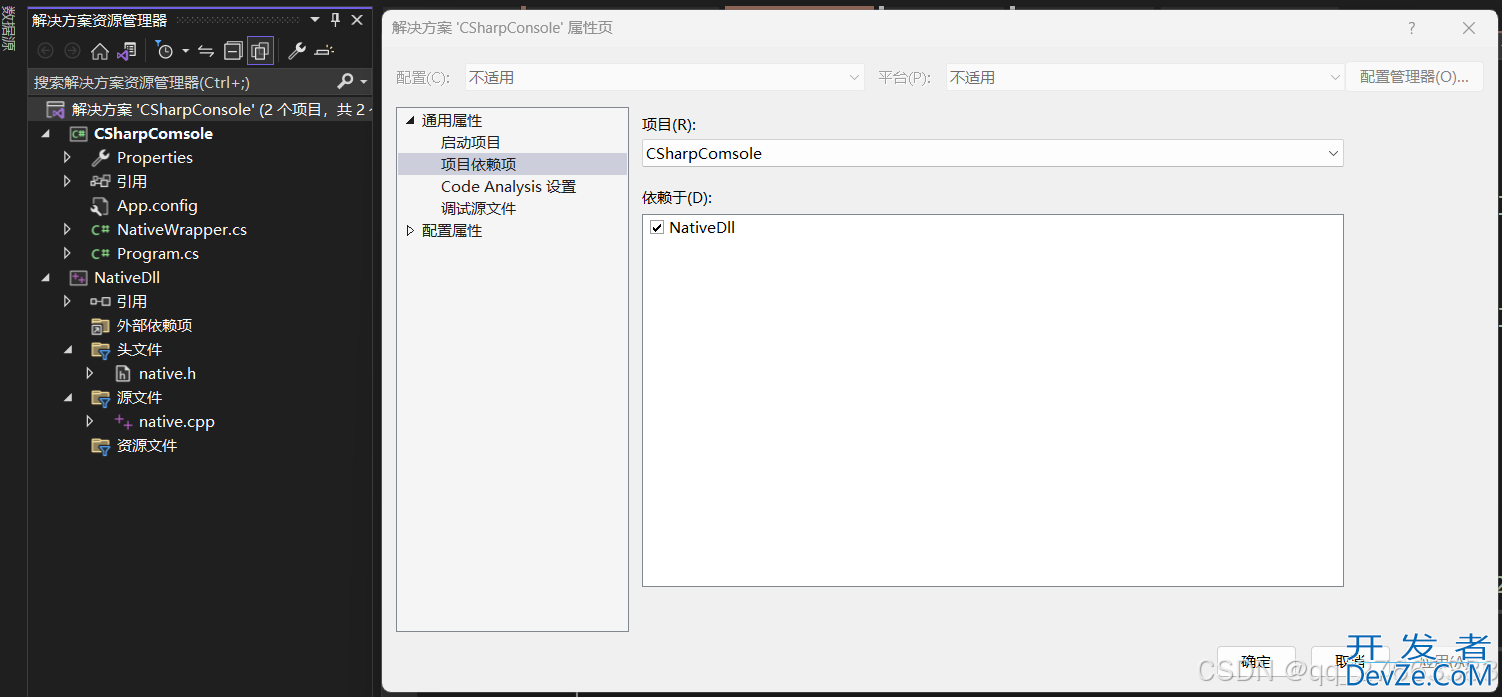Collapse the 源文件 filter folder

[x=67, y=397]
